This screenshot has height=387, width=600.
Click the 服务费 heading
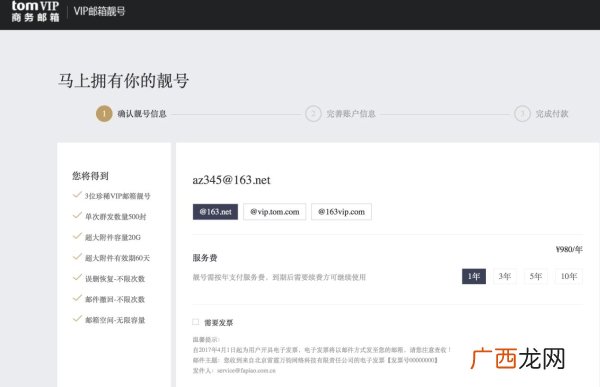click(205, 258)
